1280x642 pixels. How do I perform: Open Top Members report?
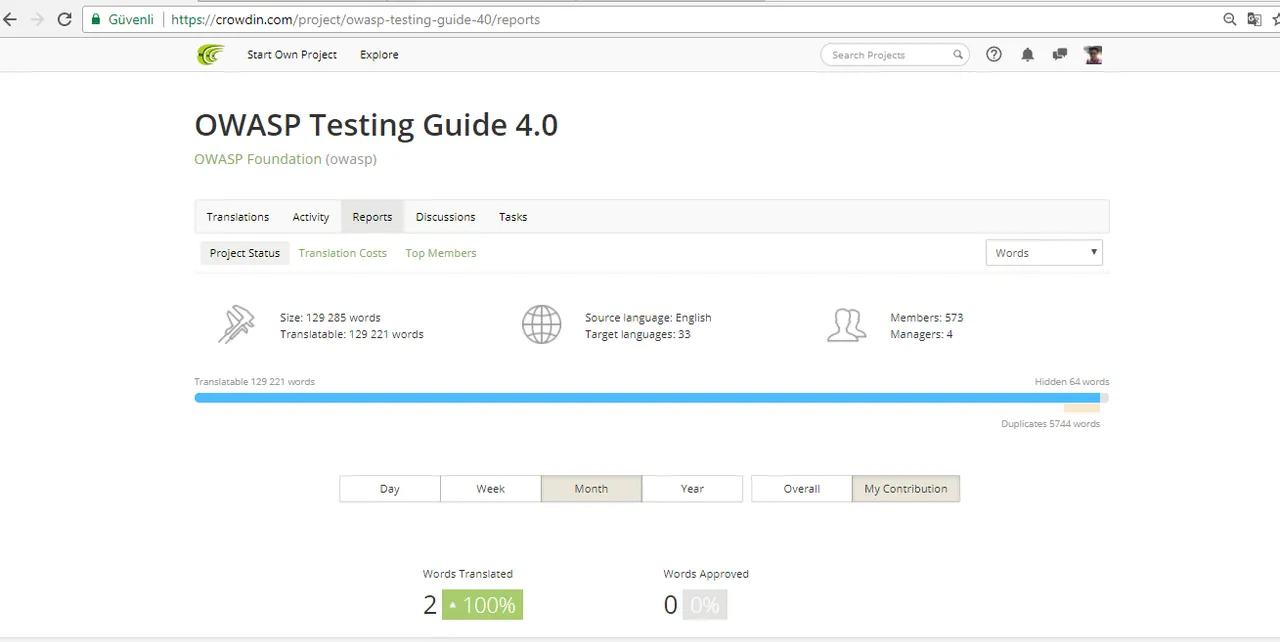click(x=441, y=253)
